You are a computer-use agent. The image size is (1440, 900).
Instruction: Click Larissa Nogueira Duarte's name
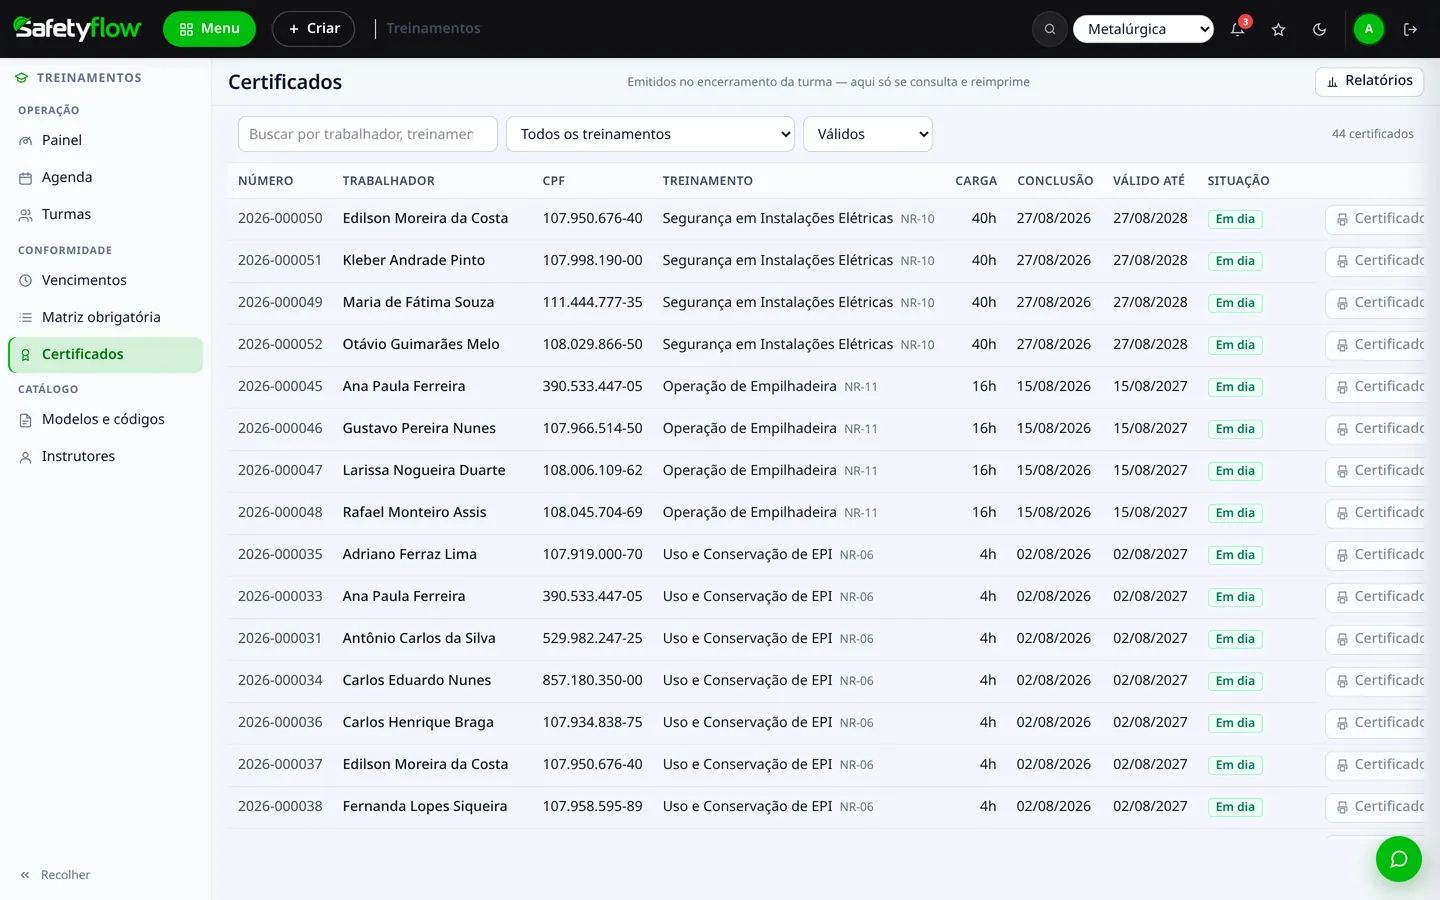click(x=424, y=470)
